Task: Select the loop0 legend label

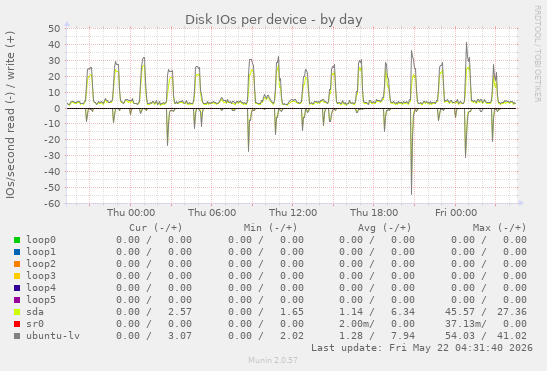Action: pyautogui.click(x=41, y=240)
